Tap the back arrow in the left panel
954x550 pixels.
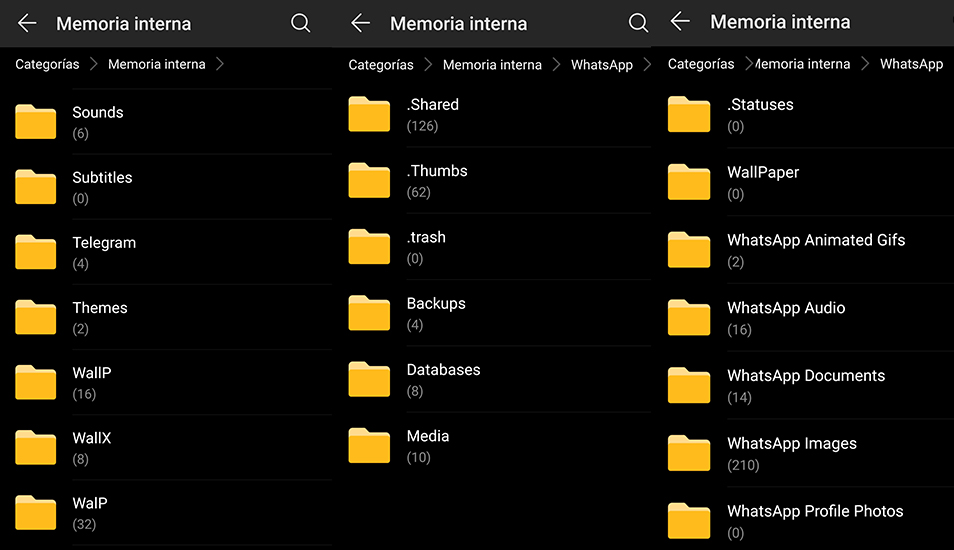(x=27, y=24)
